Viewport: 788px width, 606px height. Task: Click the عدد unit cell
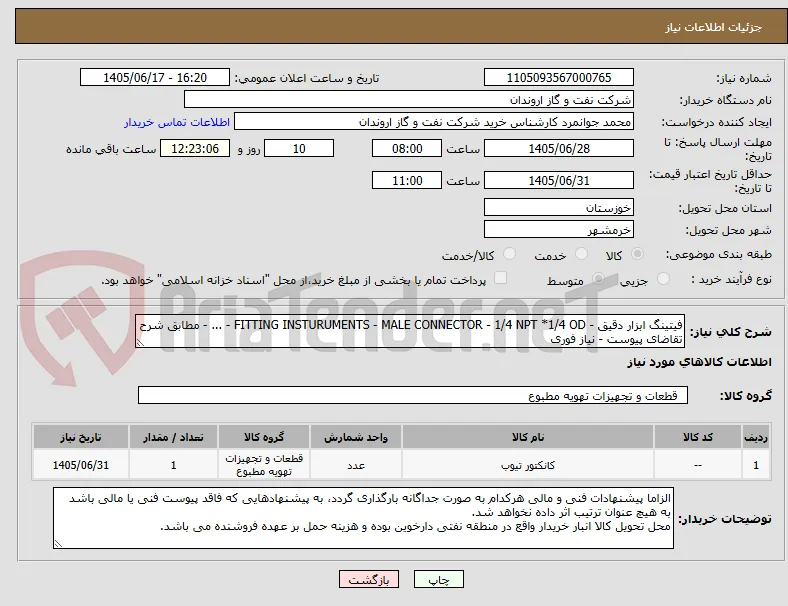tap(356, 465)
